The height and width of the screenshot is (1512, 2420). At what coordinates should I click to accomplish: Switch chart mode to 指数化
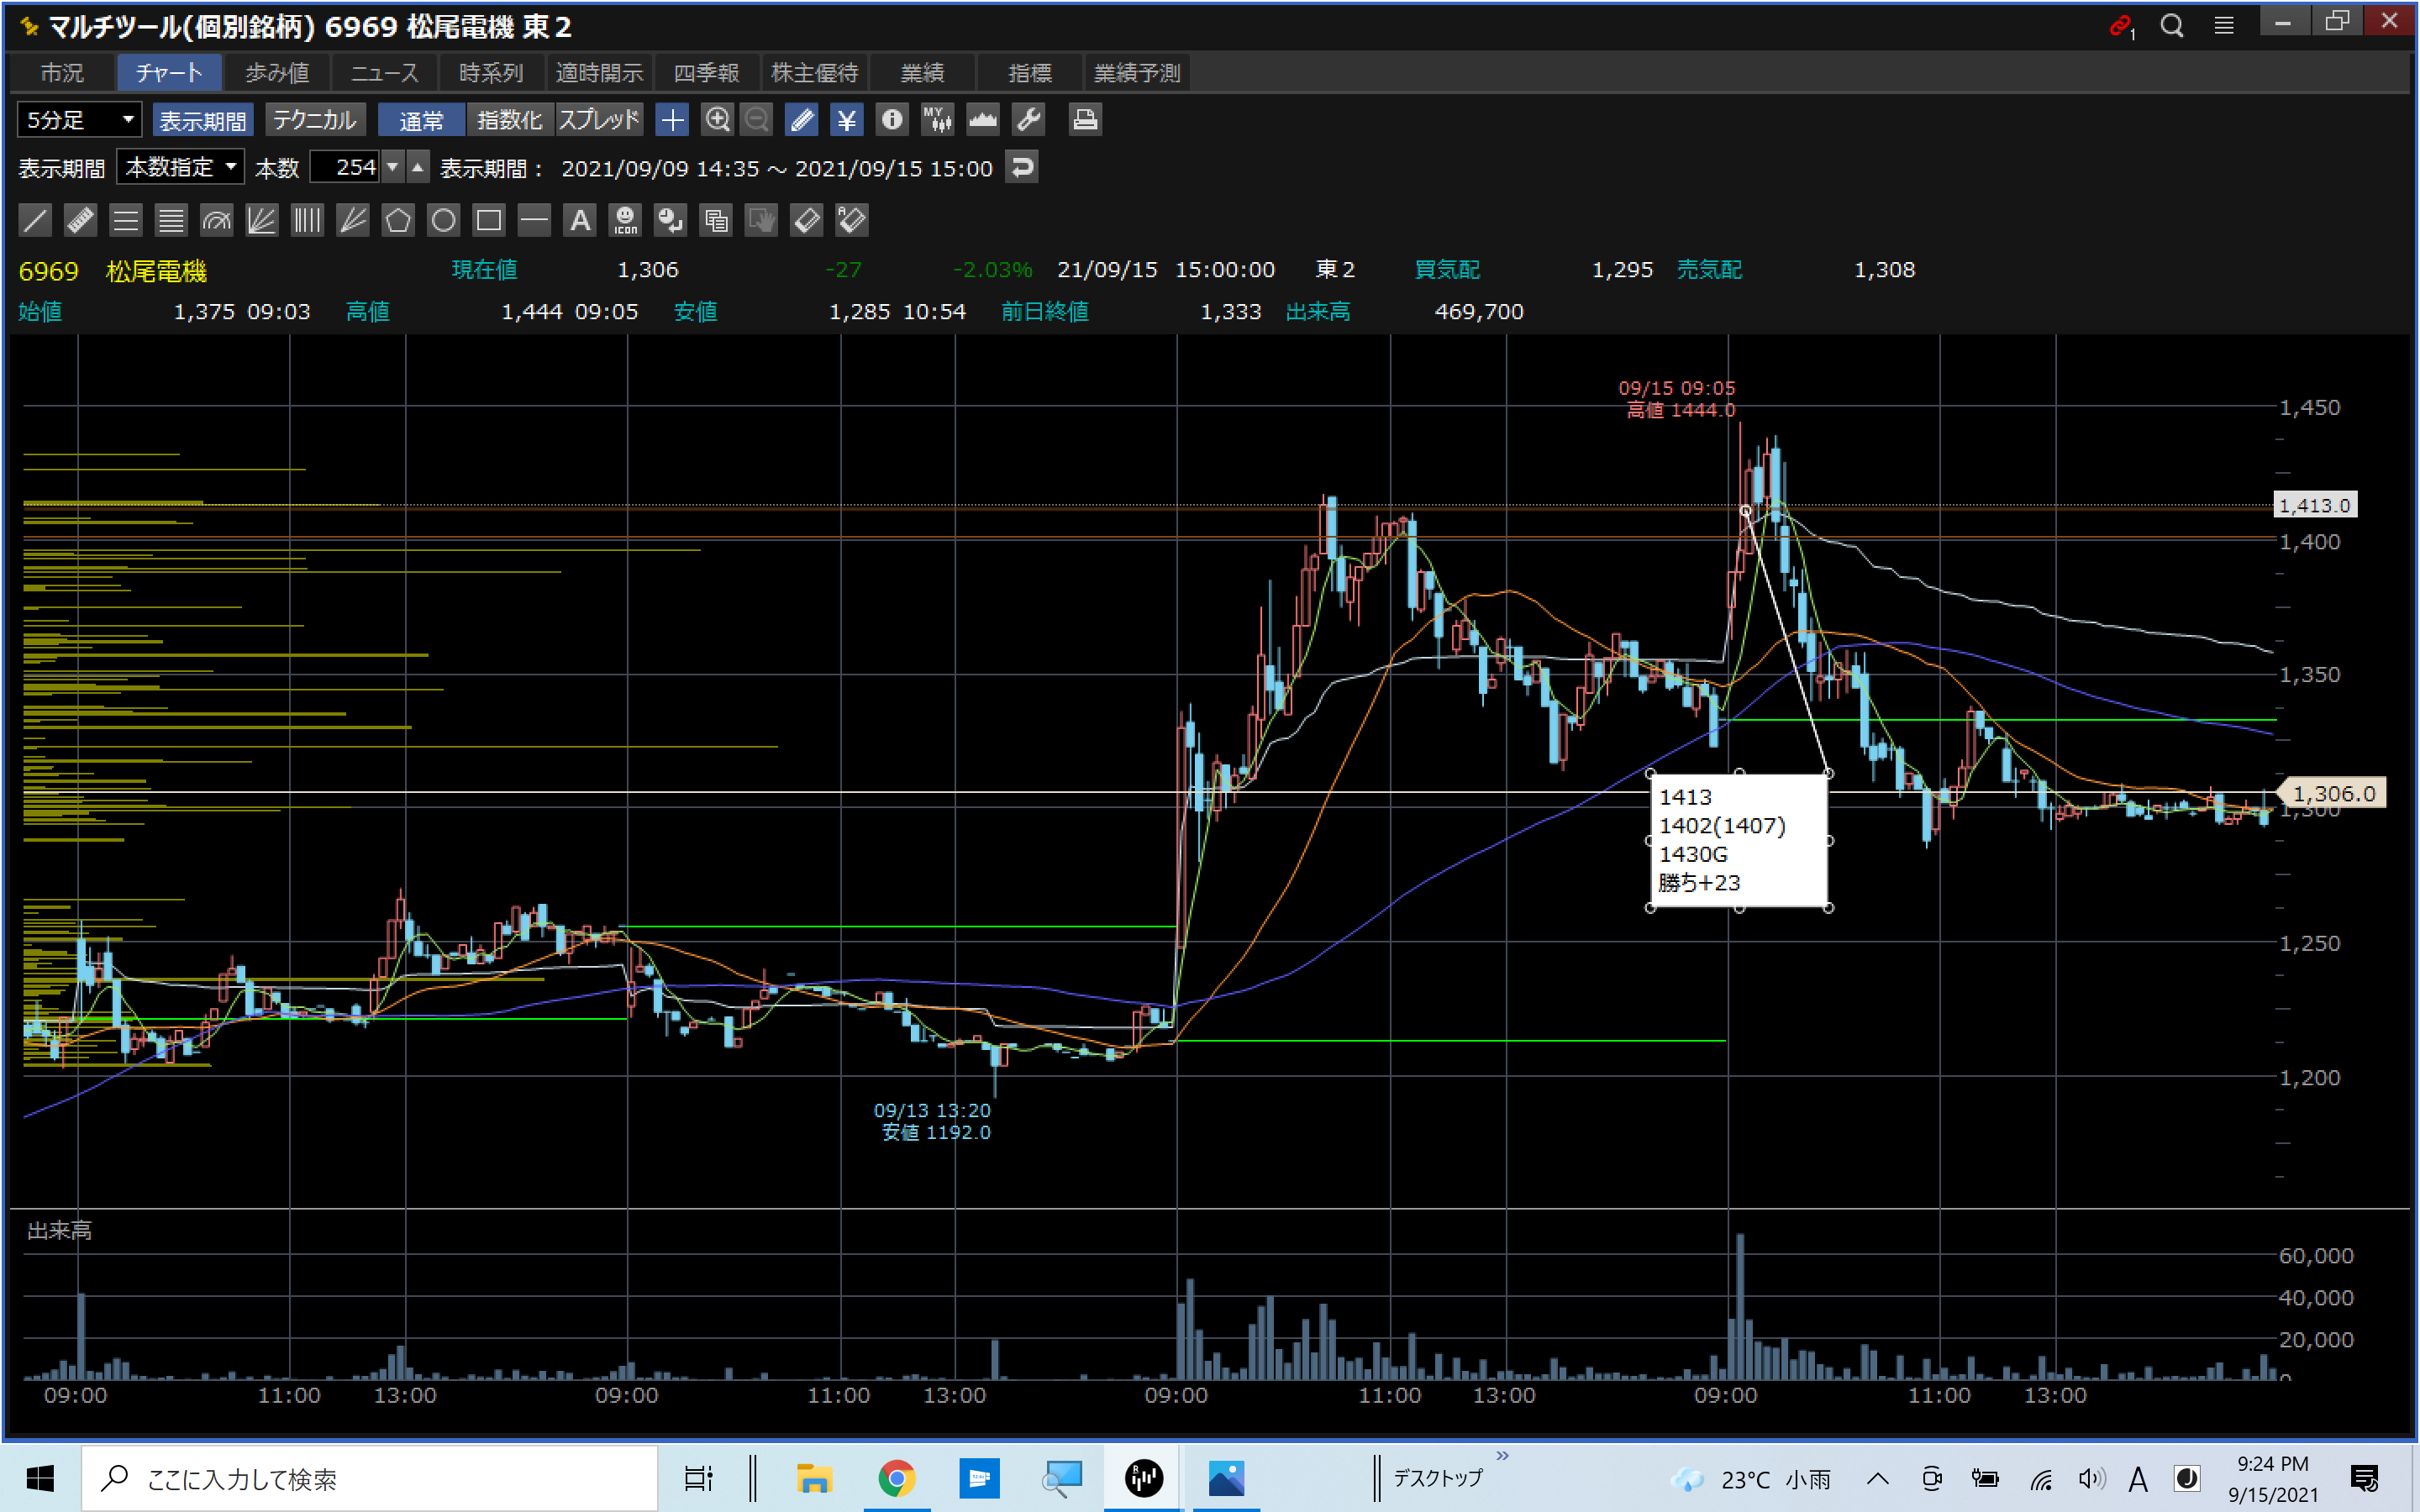tap(509, 120)
